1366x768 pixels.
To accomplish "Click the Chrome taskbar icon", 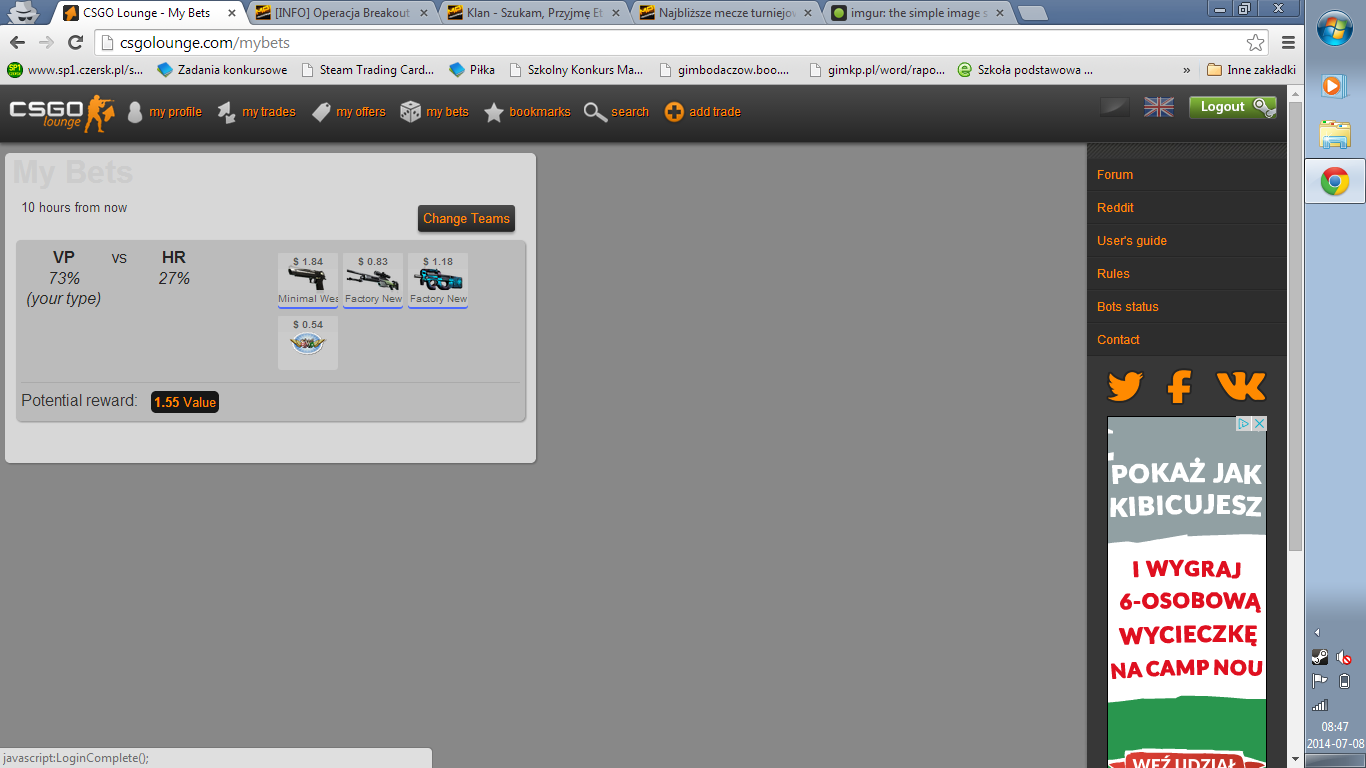I will click(1335, 182).
